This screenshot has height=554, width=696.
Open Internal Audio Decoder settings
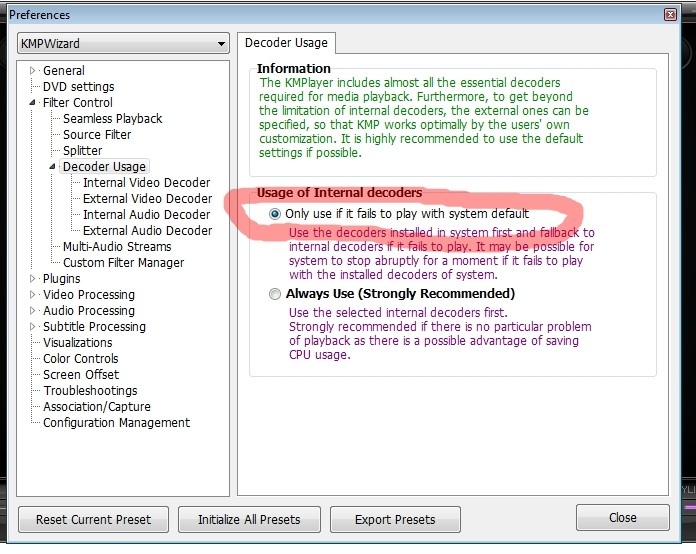click(146, 214)
